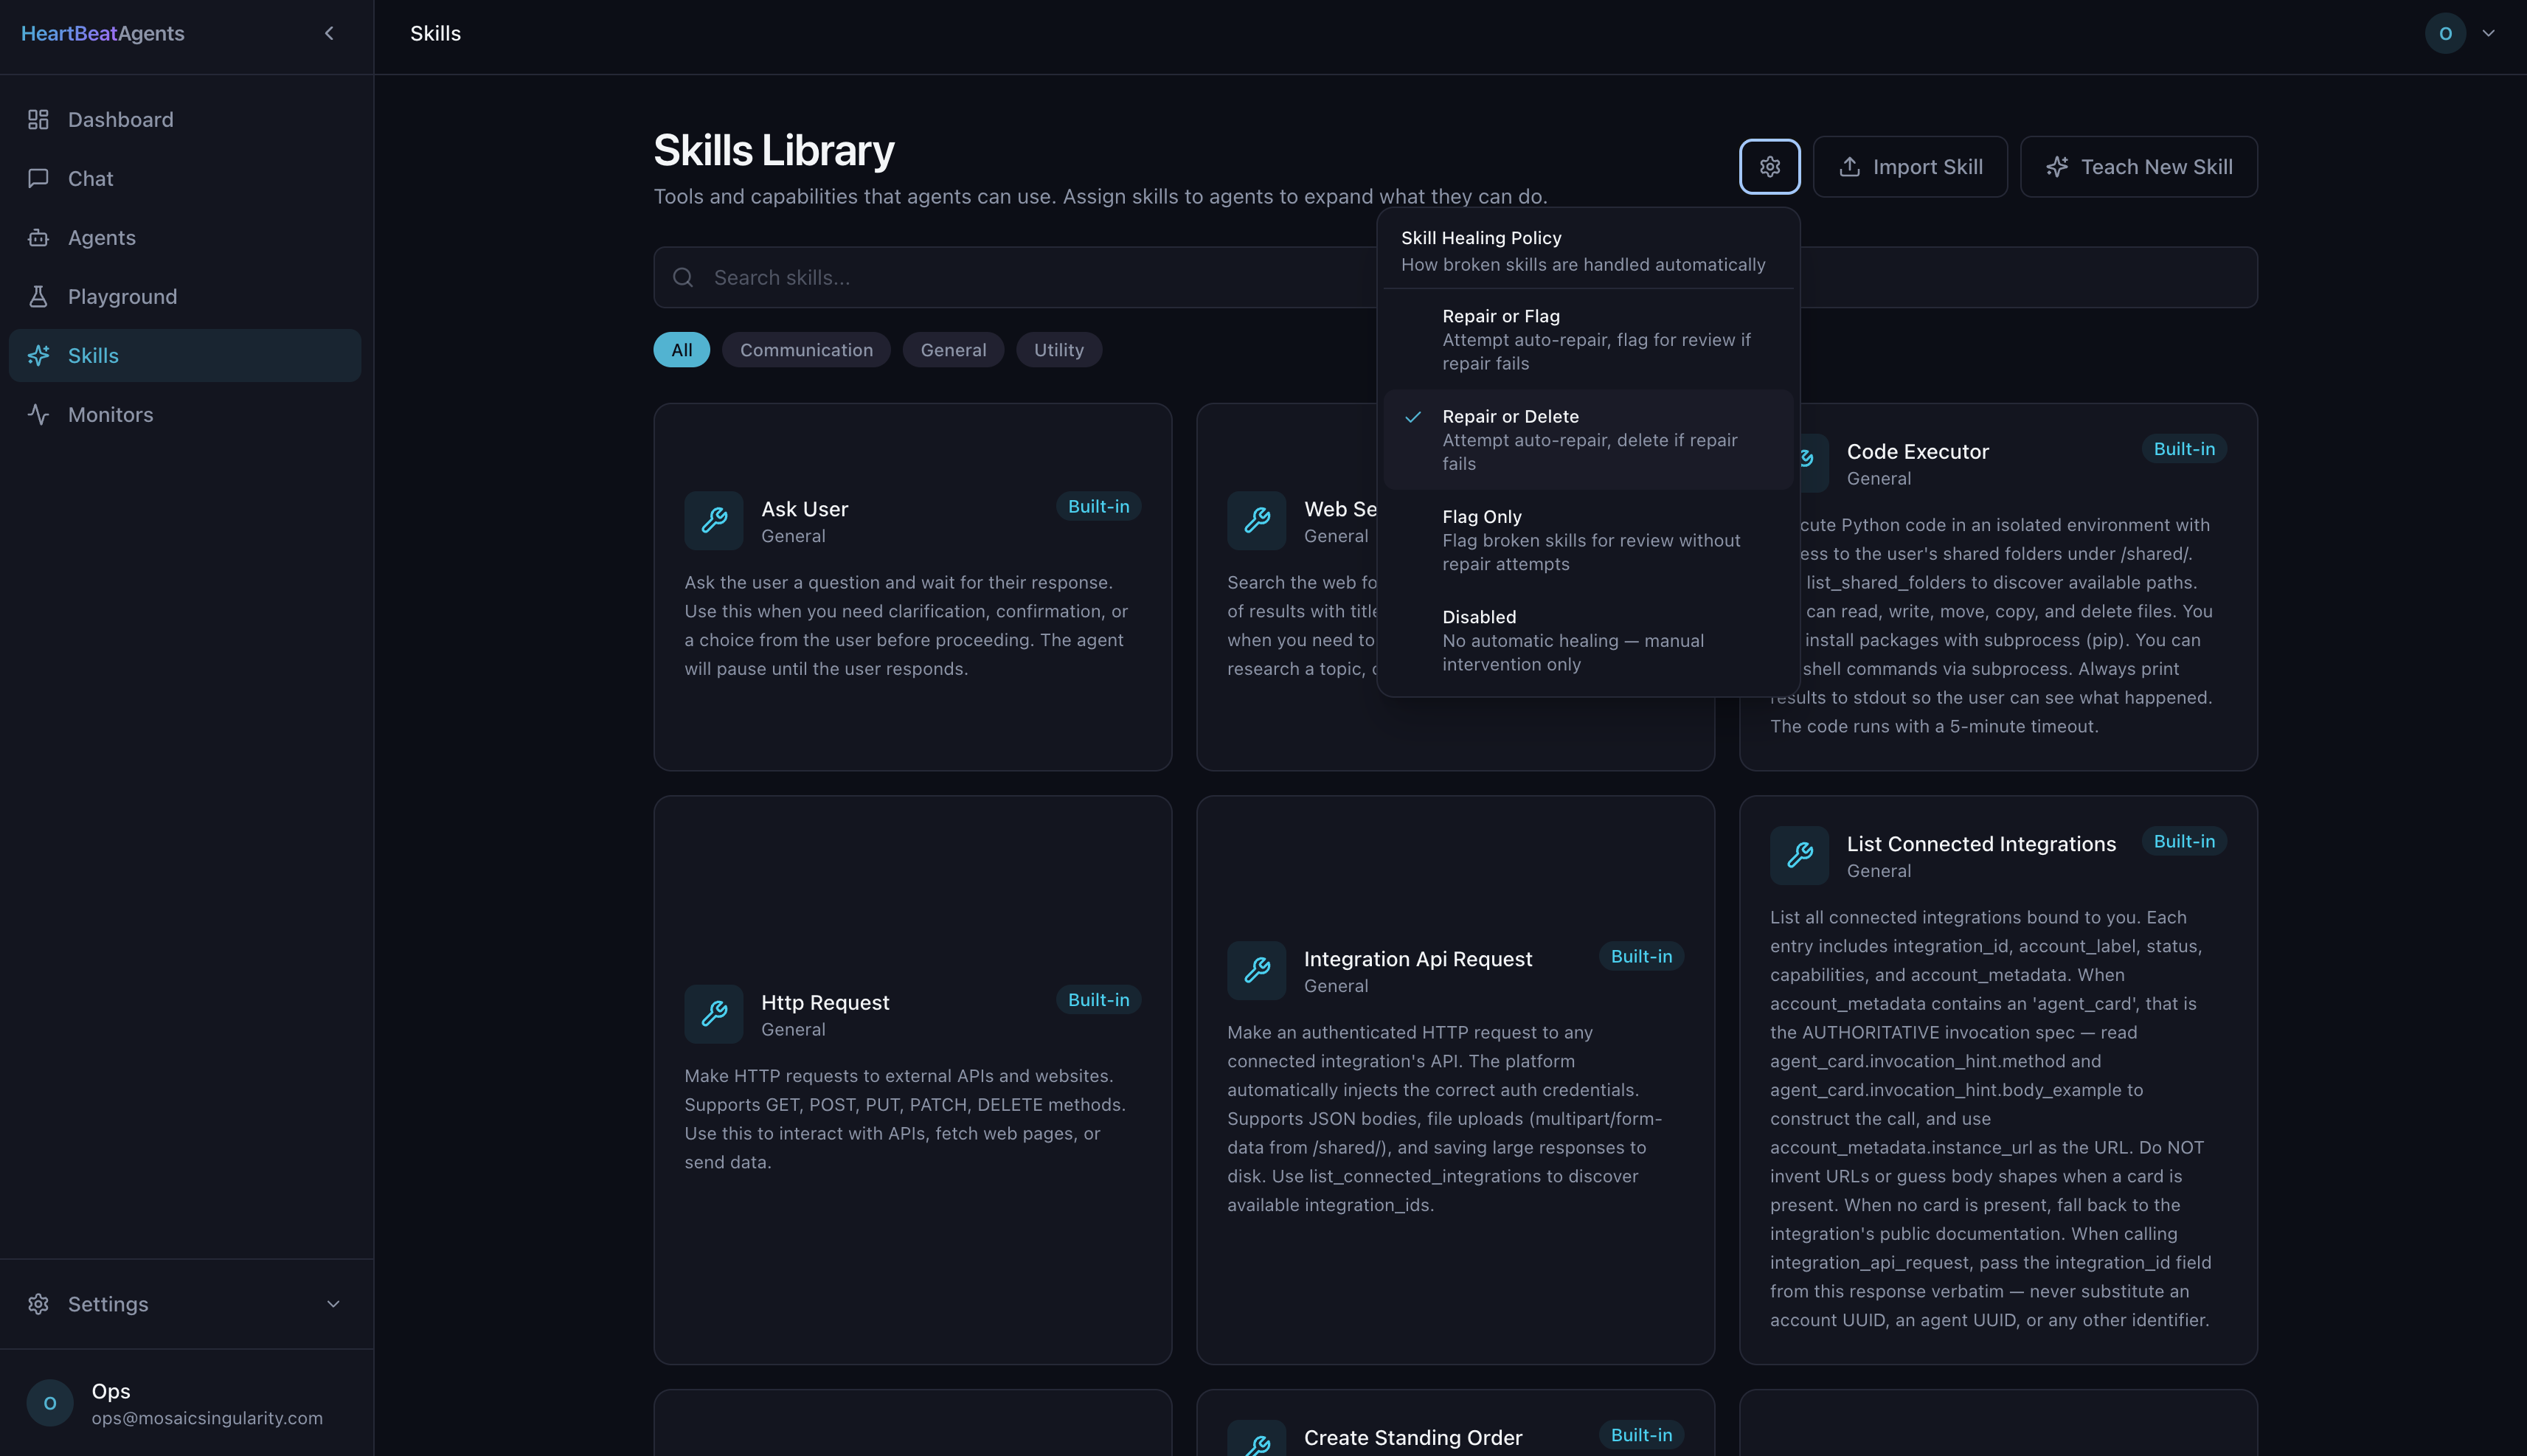Click Built-in badge on Create Standing Order card
The height and width of the screenshot is (1456, 2527).
[x=1641, y=1435]
